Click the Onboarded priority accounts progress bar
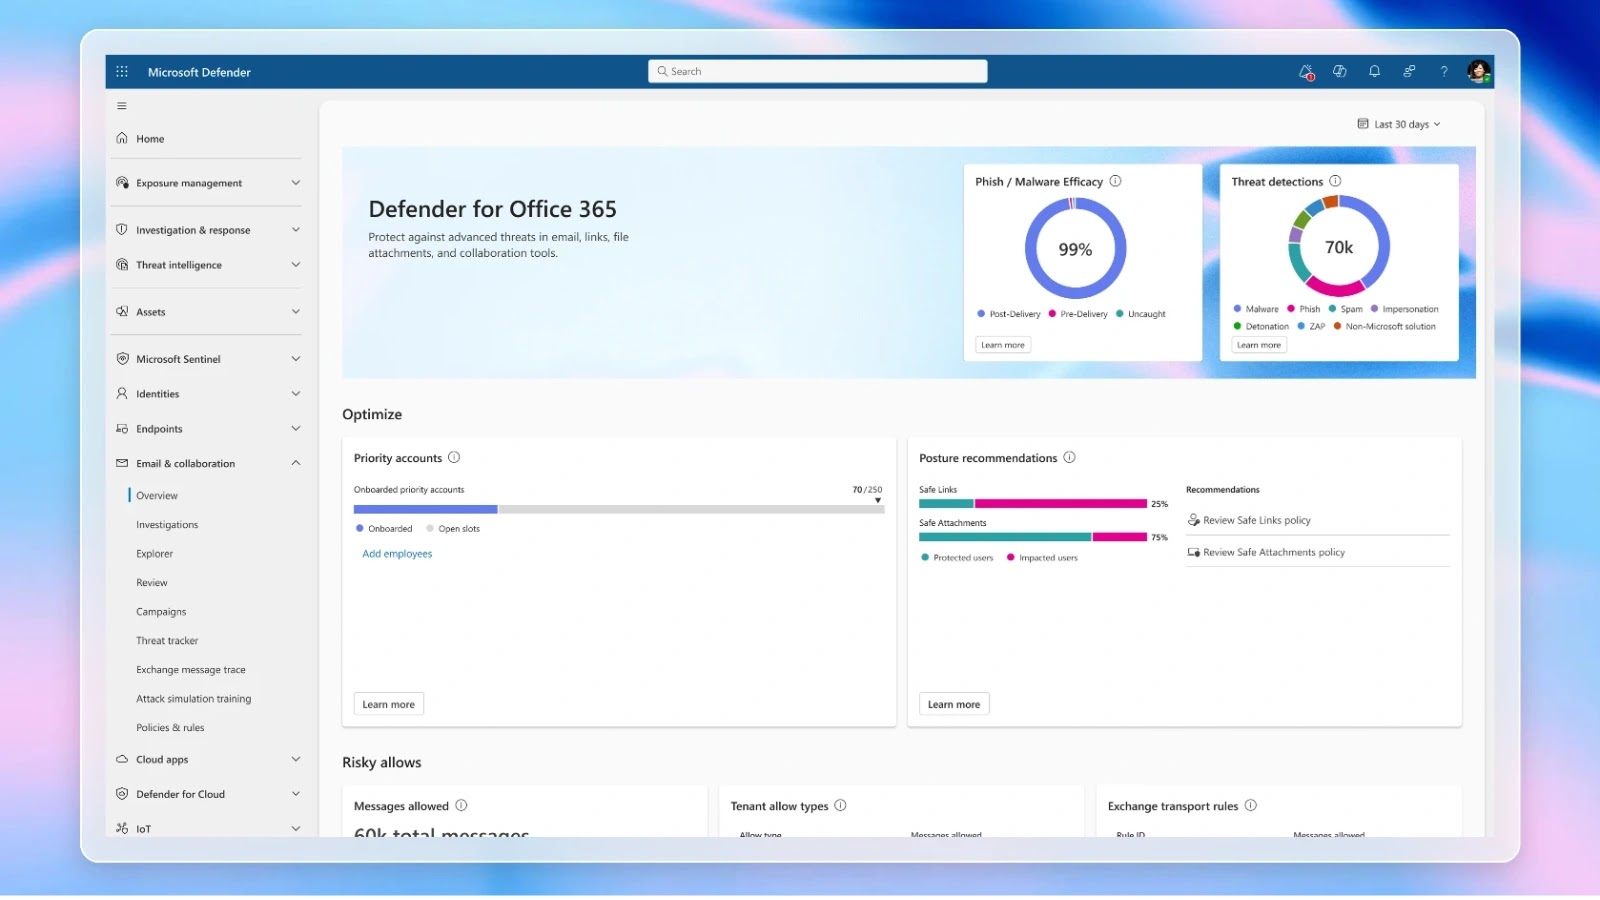 click(619, 510)
